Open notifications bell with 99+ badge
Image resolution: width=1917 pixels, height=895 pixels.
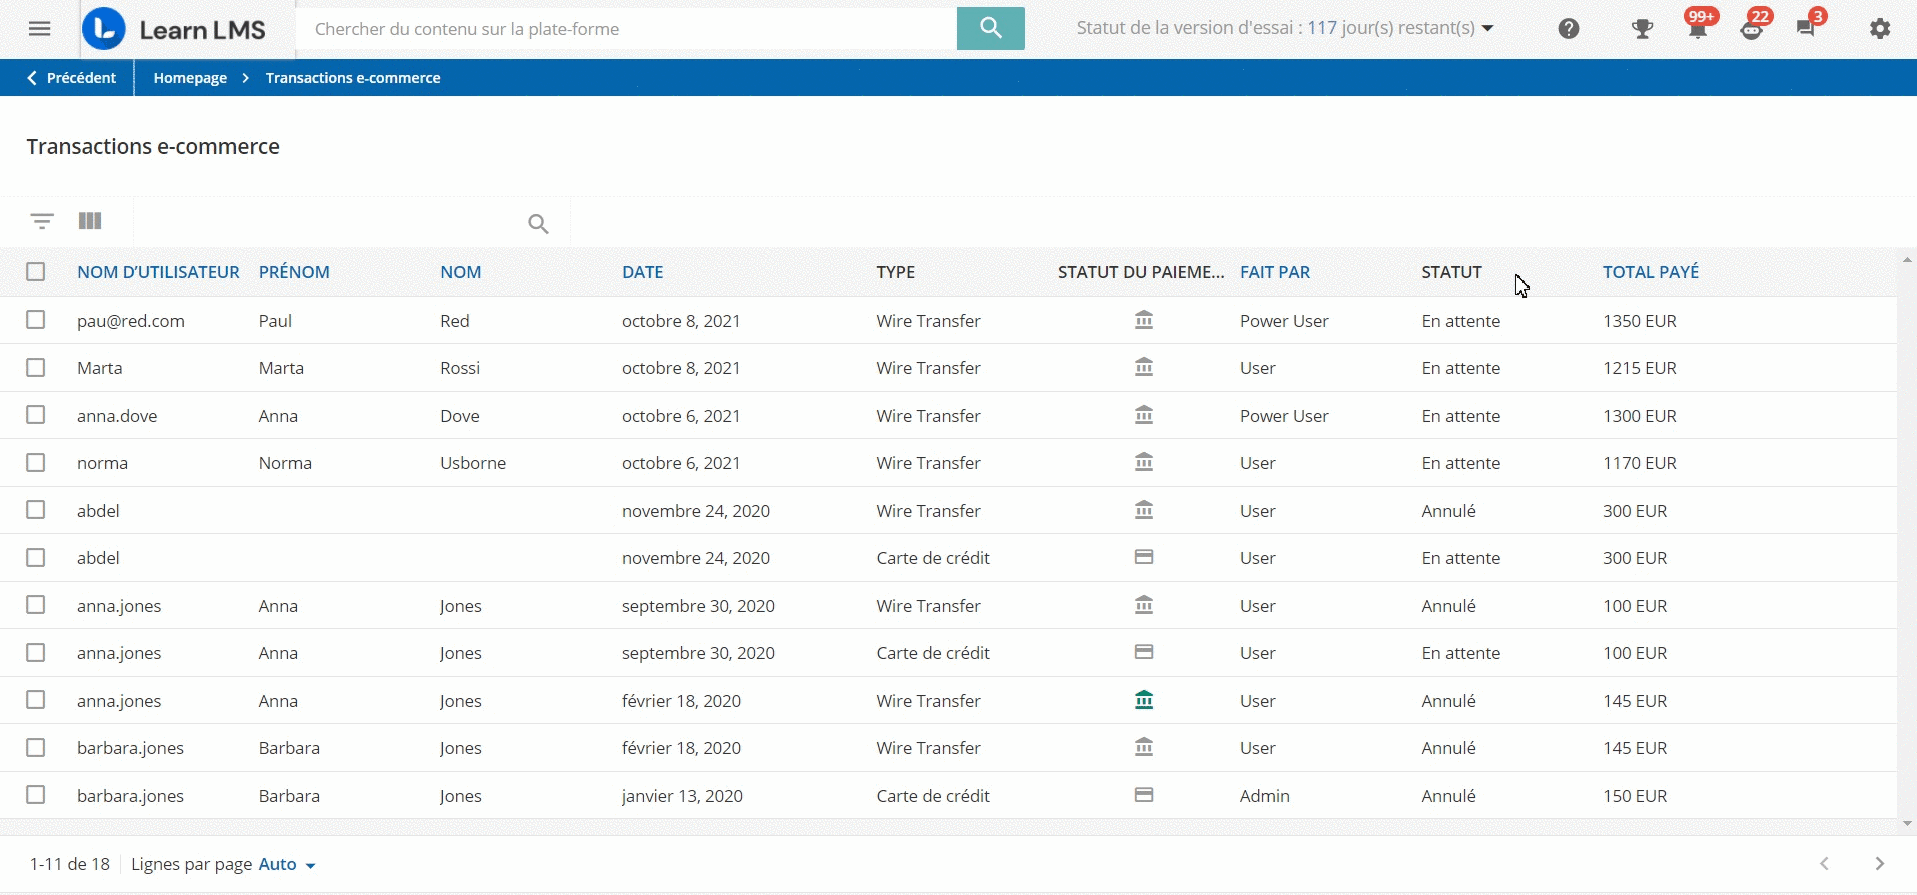pyautogui.click(x=1698, y=27)
